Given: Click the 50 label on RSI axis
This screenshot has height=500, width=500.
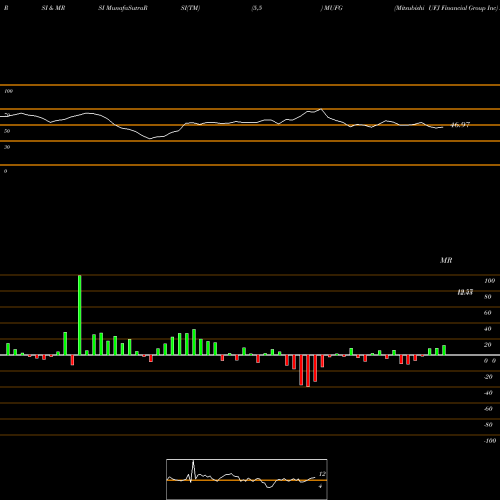Looking at the screenshot, I should point(7,131).
